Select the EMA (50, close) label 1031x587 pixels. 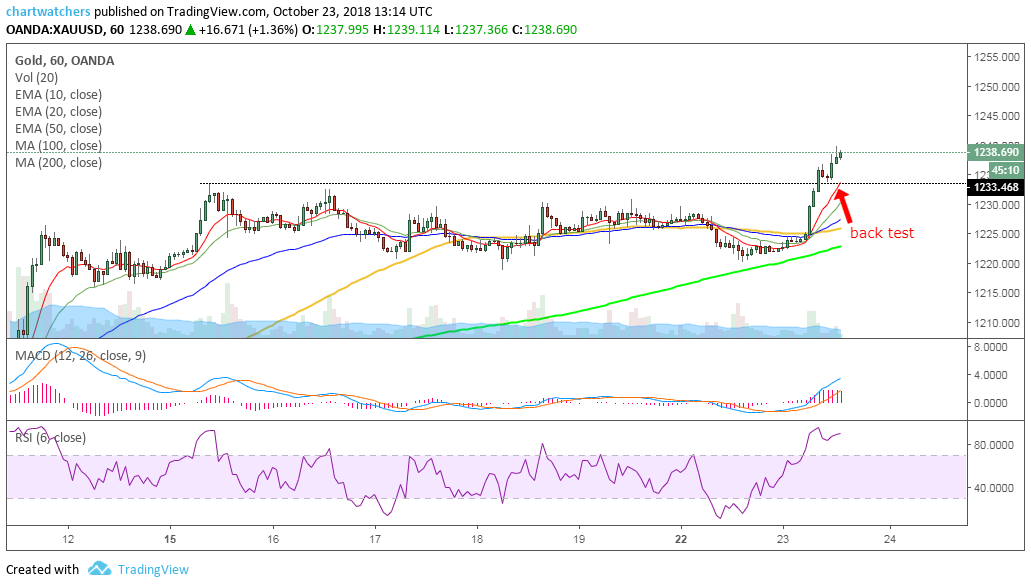point(59,129)
